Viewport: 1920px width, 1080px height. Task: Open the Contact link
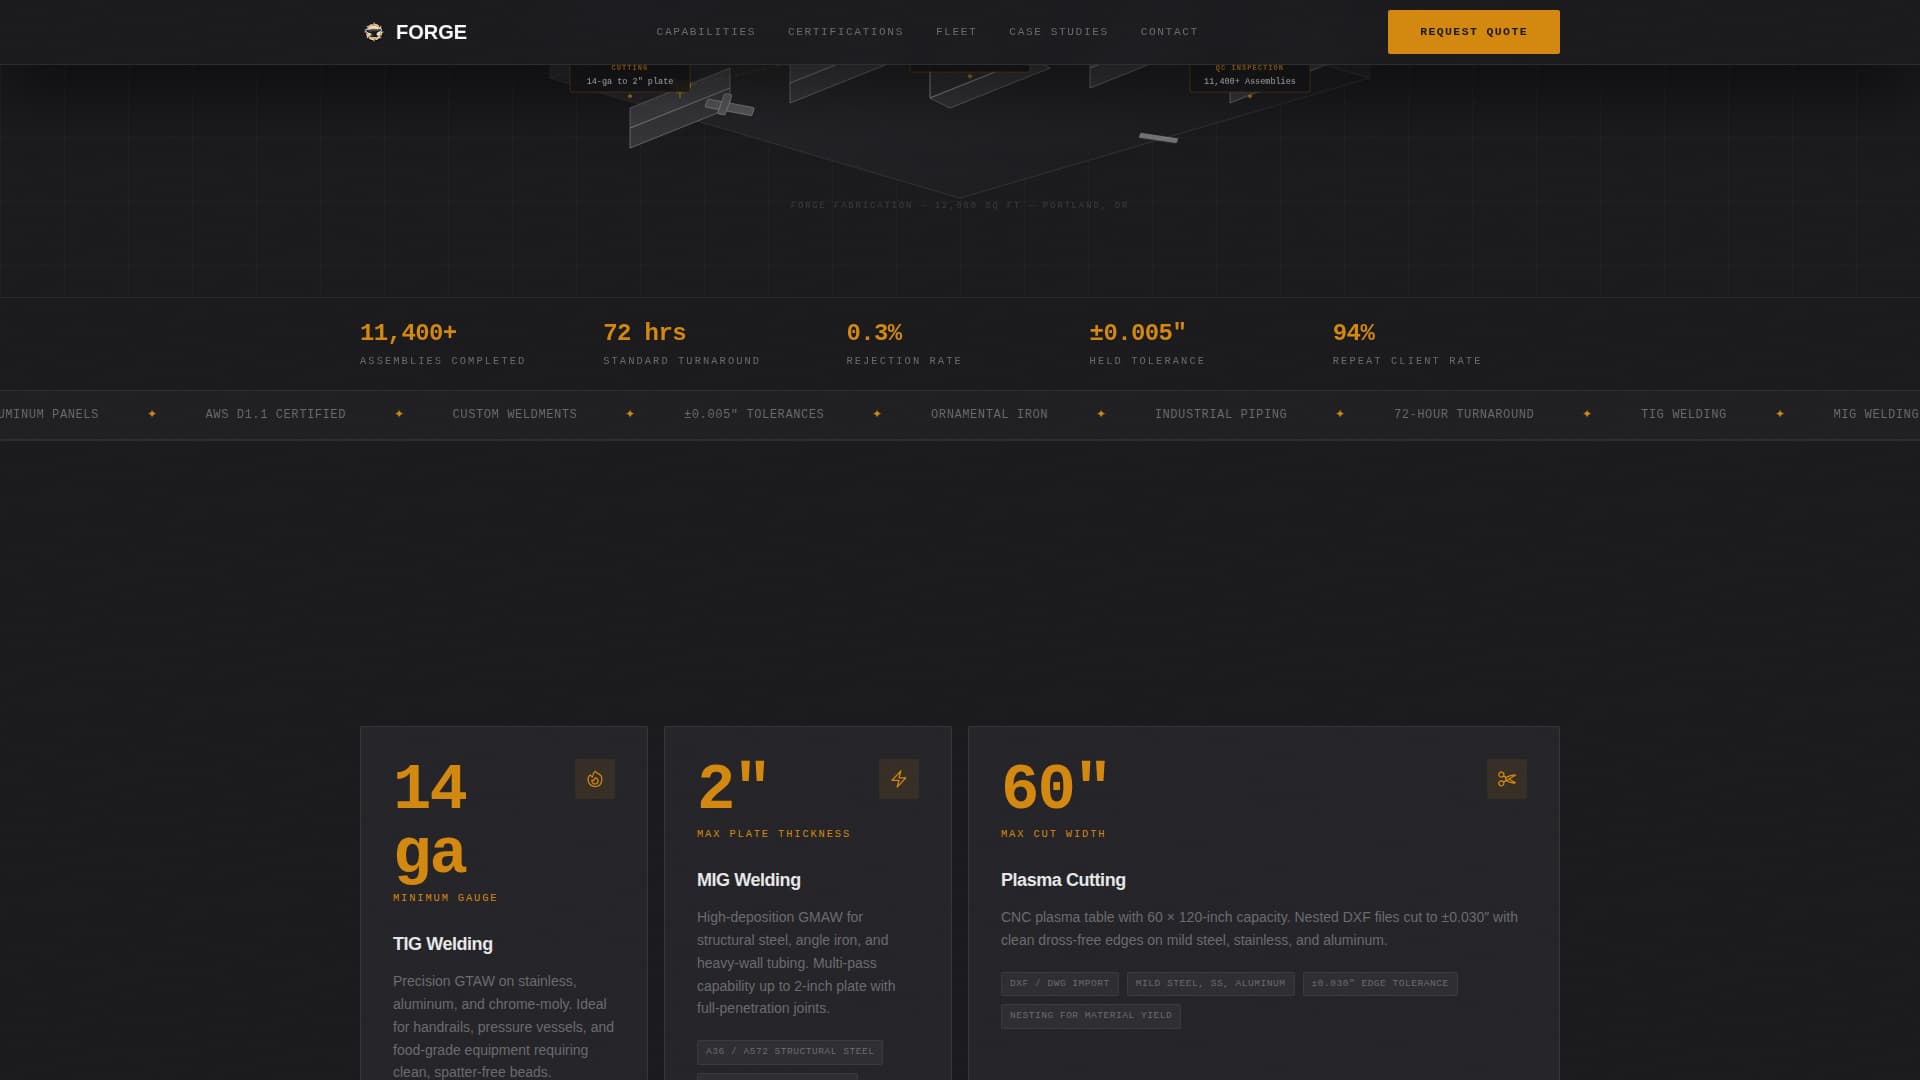pyautogui.click(x=1168, y=31)
